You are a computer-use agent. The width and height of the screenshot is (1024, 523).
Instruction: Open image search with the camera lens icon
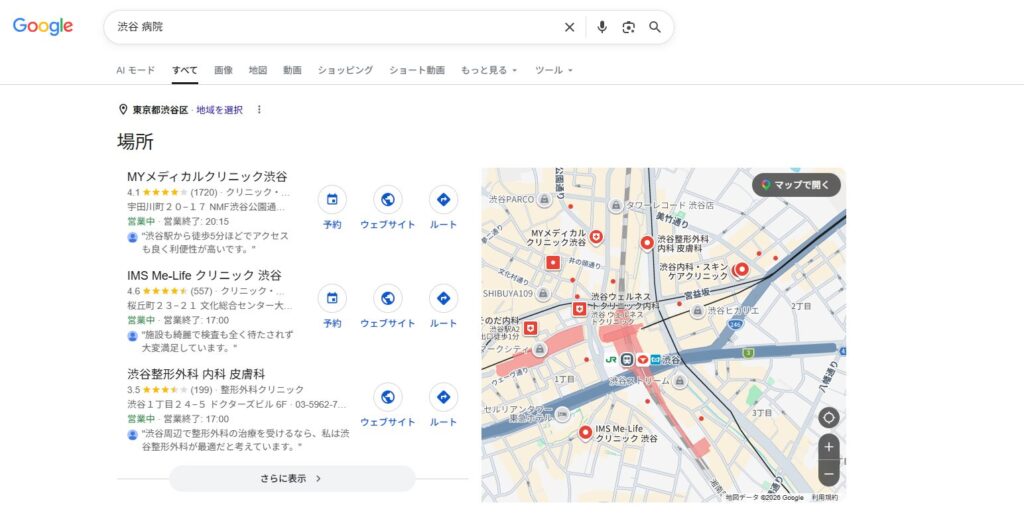pos(628,27)
